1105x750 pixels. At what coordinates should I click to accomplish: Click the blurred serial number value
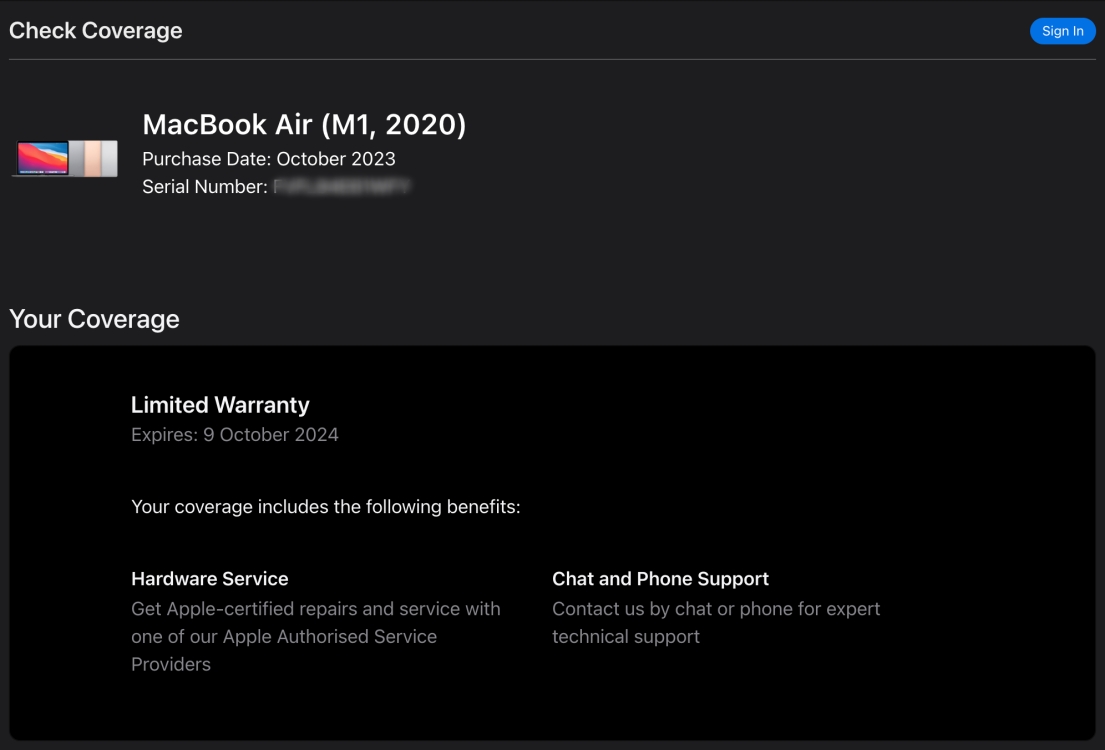(342, 187)
